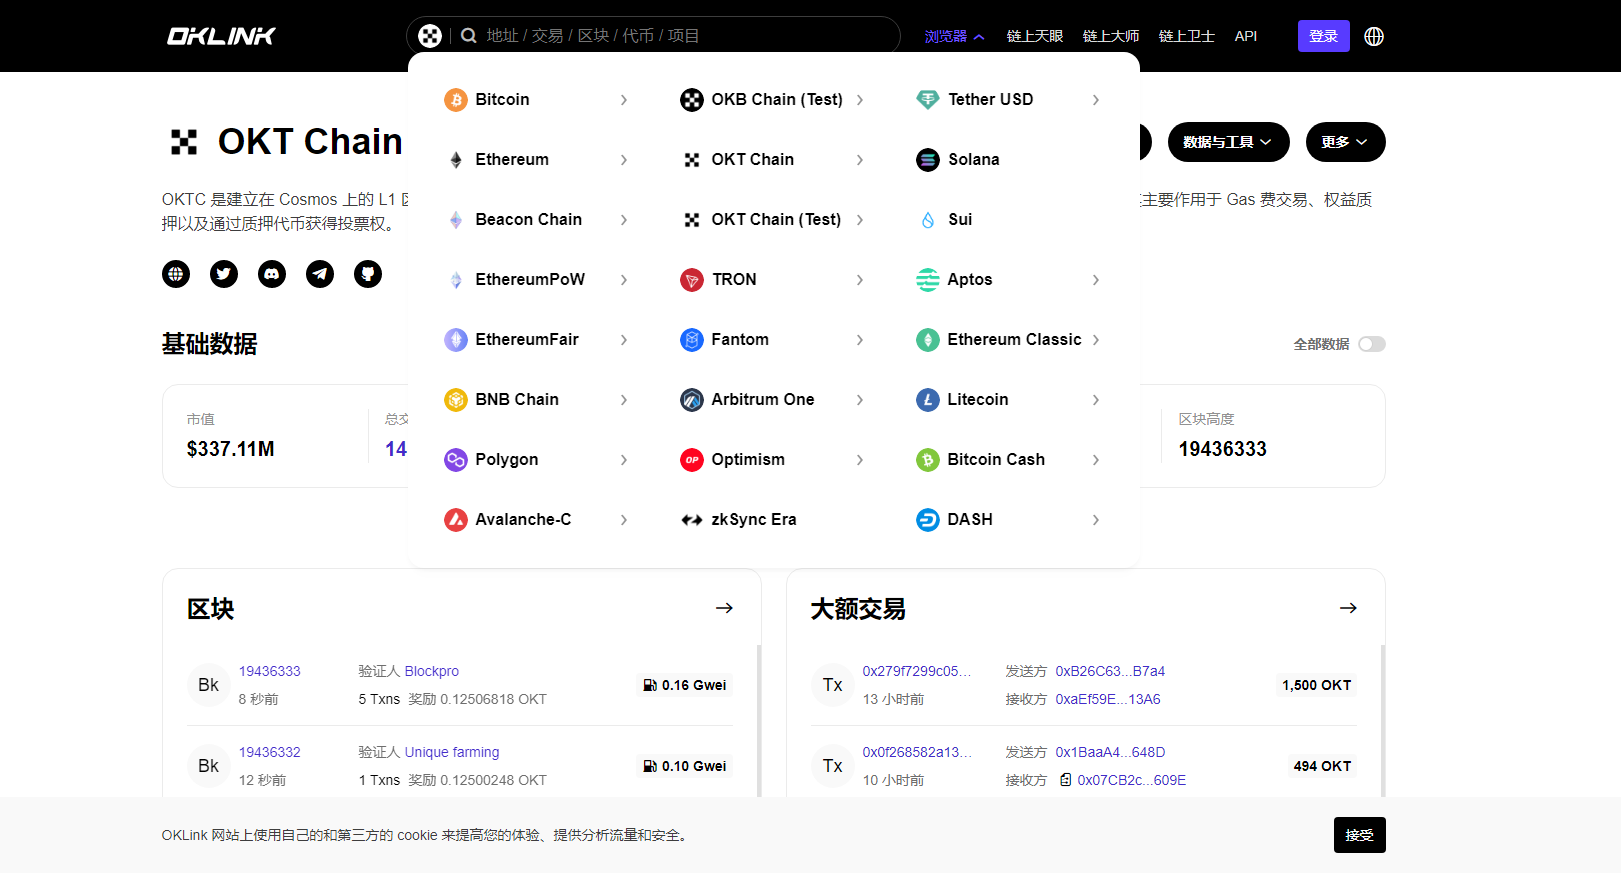
Task: Select Ethereum from the chain menu
Action: (x=511, y=160)
